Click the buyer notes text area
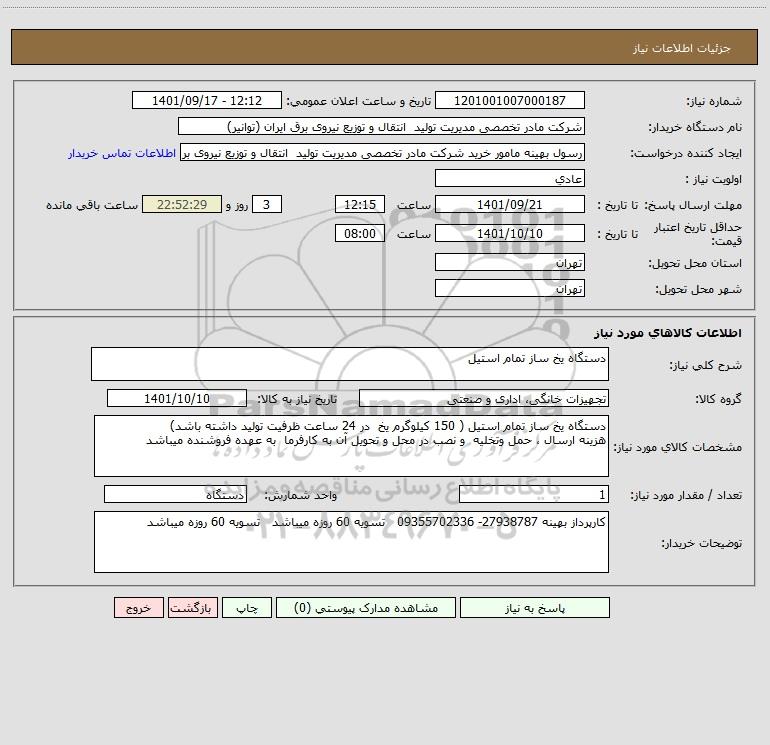770x745 pixels. coord(351,542)
